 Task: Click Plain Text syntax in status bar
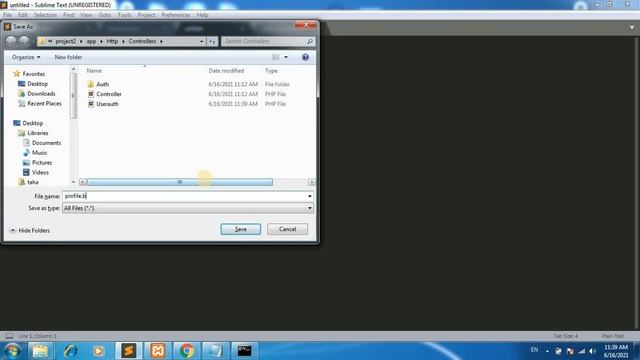pos(613,336)
